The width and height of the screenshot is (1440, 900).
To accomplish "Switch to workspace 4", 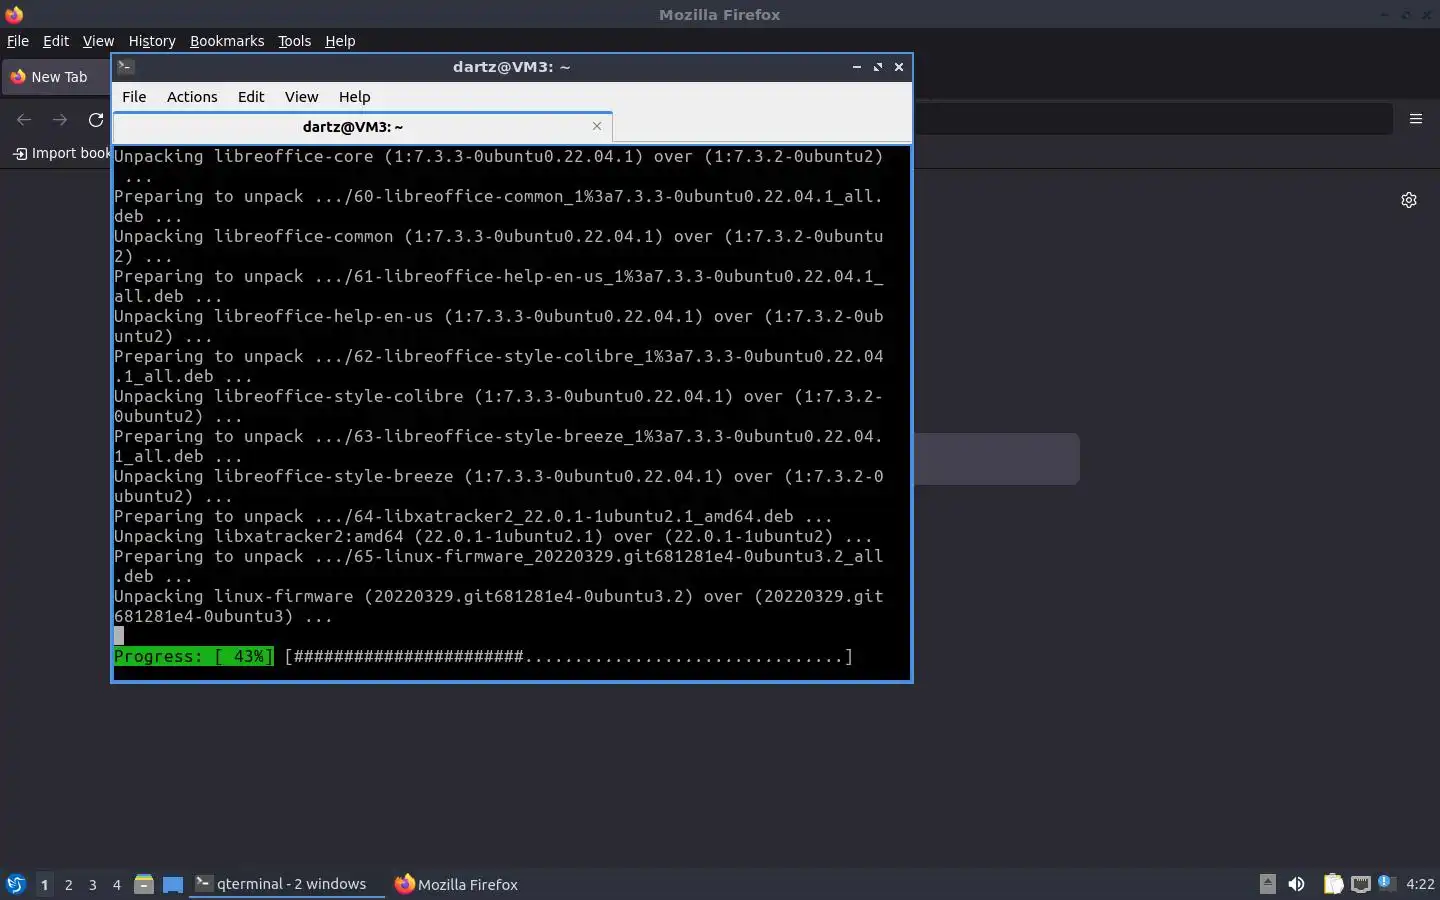I will 116,884.
